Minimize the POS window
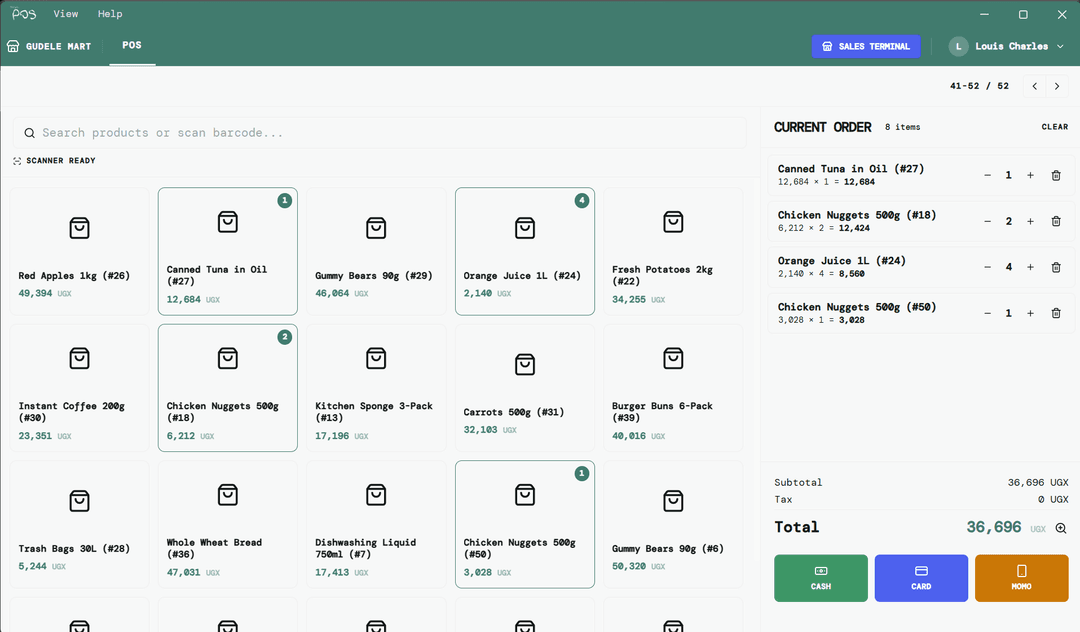 pyautogui.click(x=984, y=14)
